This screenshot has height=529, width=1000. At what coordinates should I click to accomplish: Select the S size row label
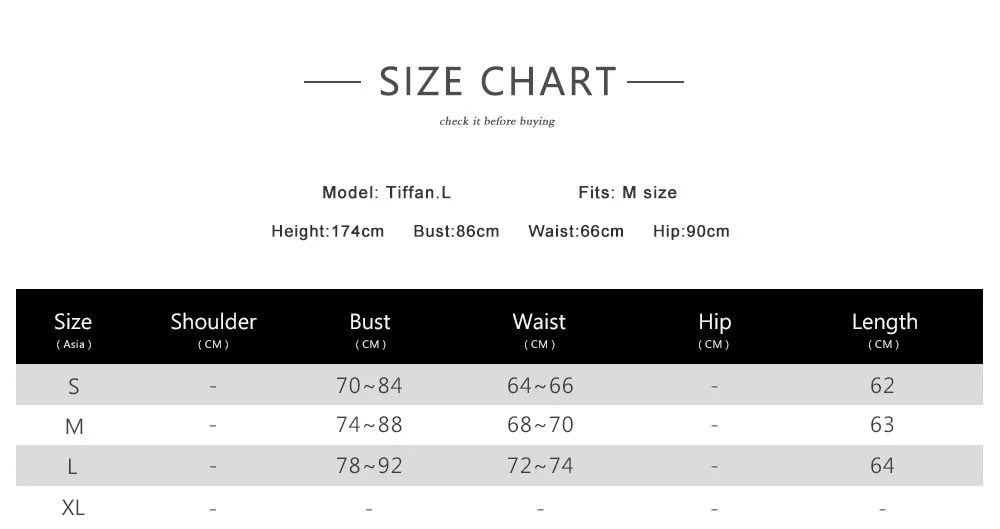[x=73, y=386]
